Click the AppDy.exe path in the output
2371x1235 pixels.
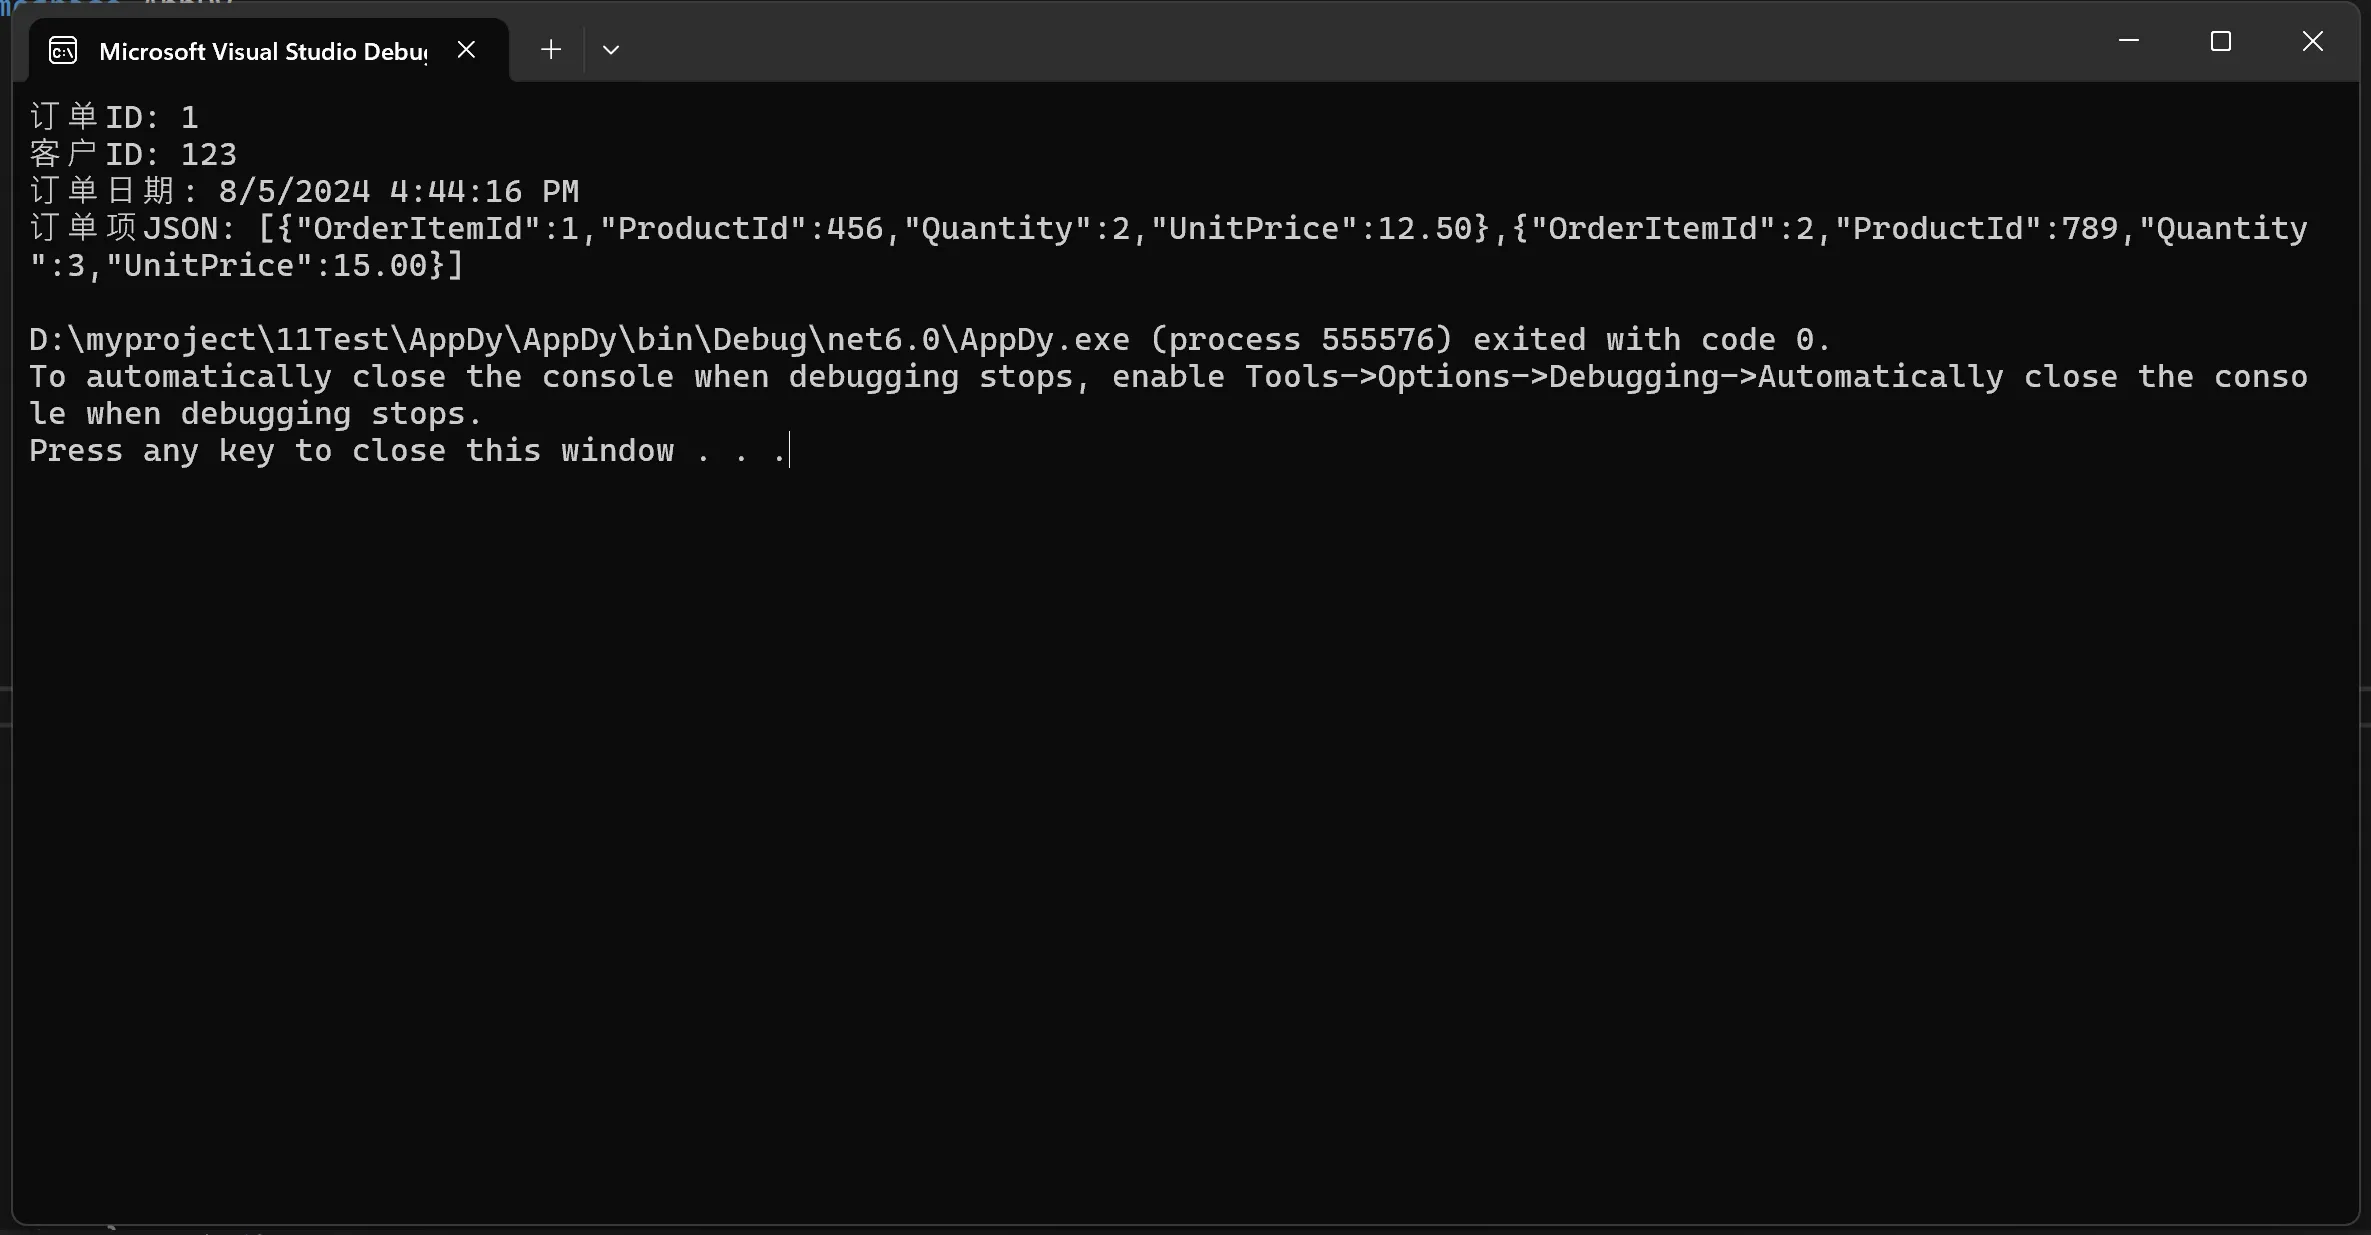(579, 340)
